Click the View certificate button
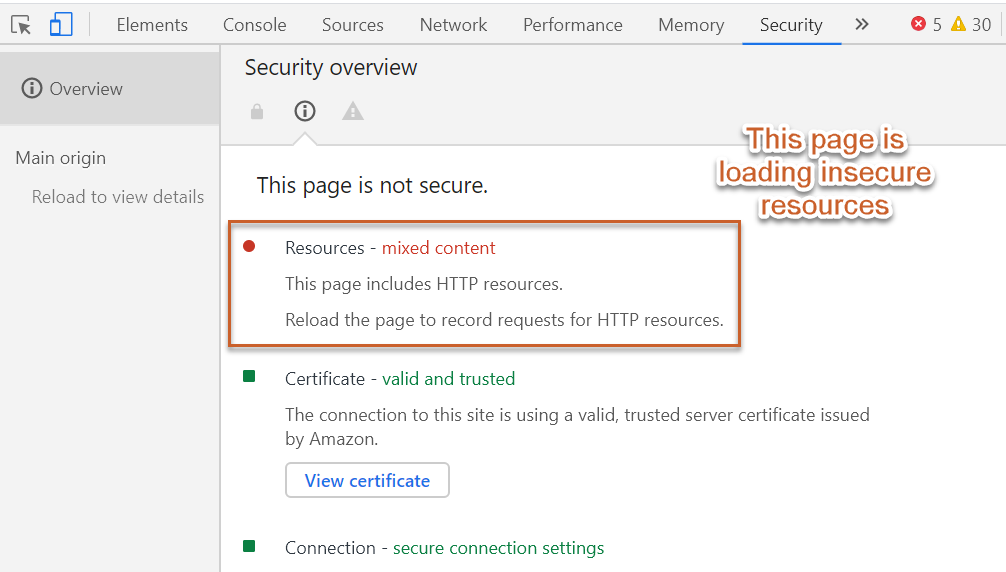1006x572 pixels. [x=367, y=480]
